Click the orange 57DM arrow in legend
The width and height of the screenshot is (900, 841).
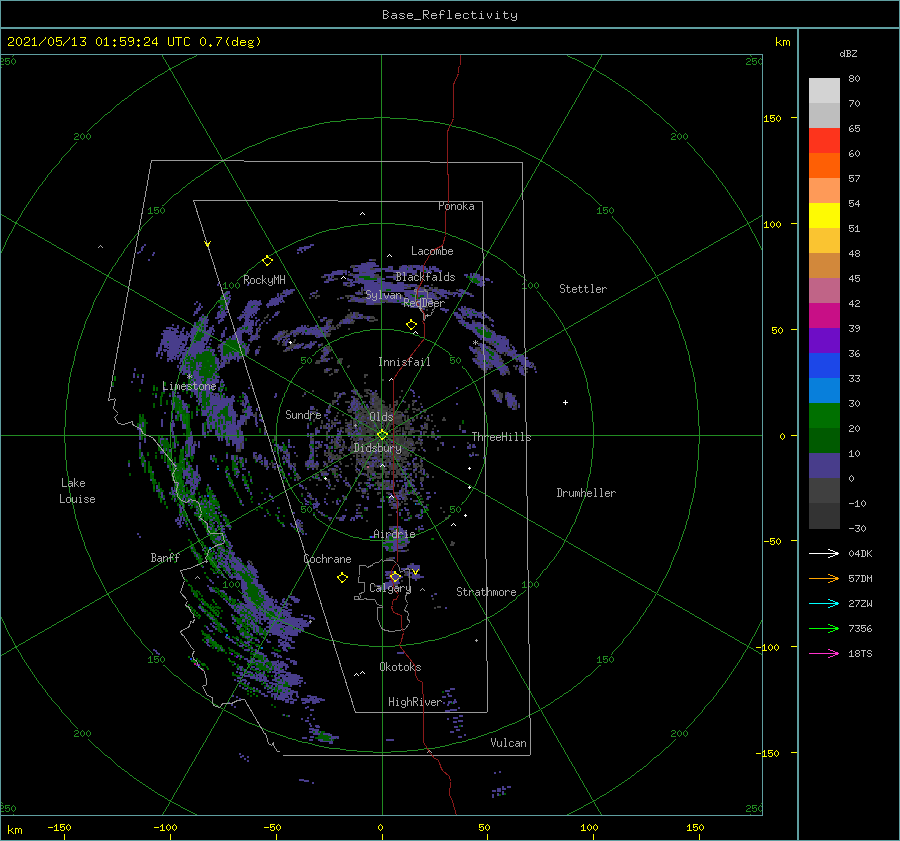tap(824, 579)
